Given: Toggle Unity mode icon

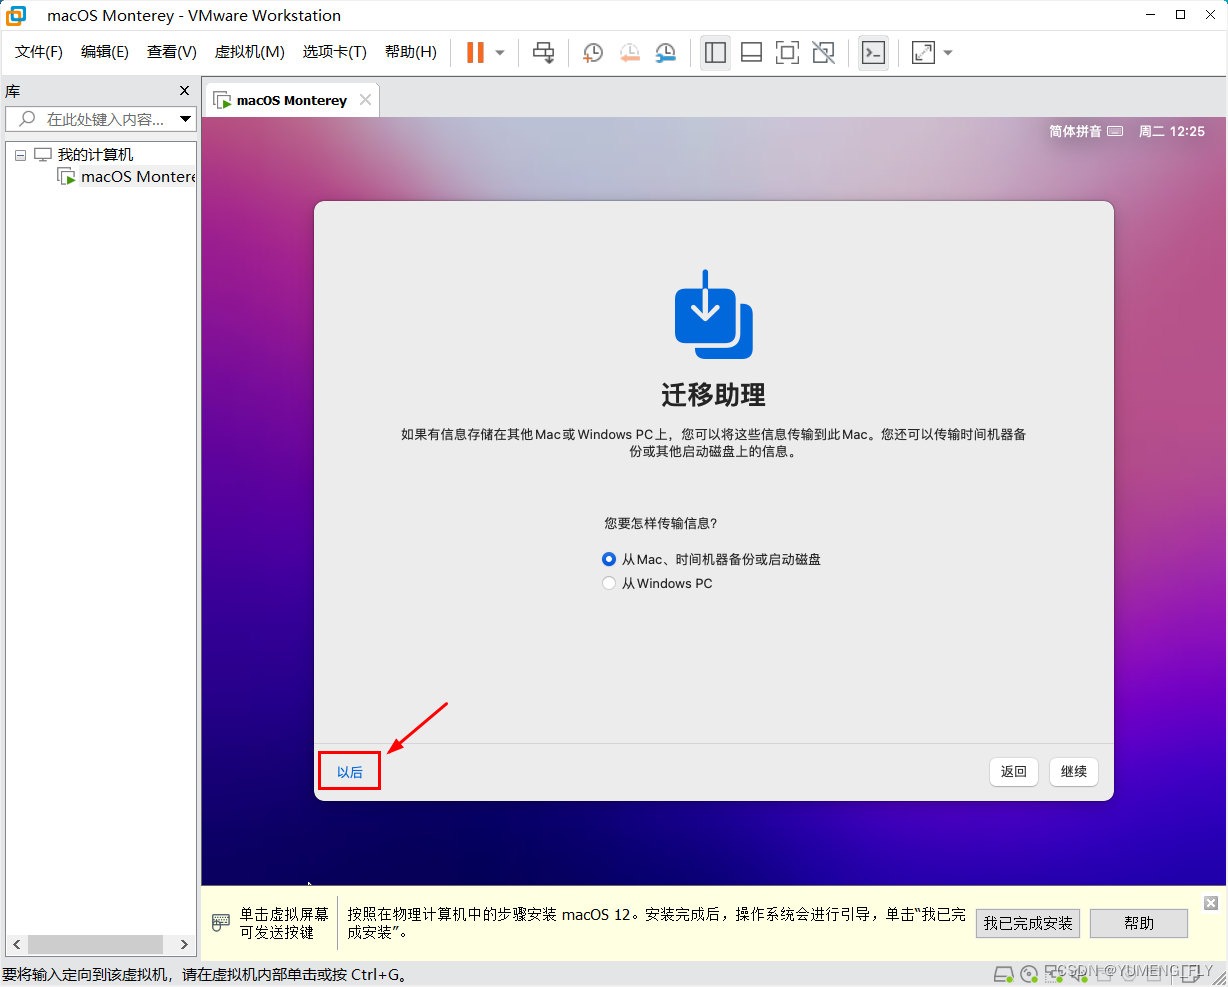Looking at the screenshot, I should point(823,52).
